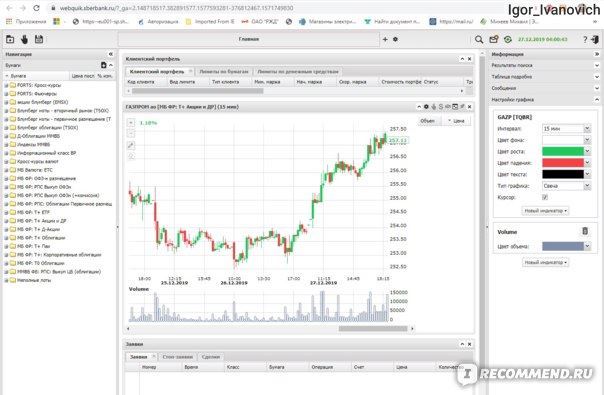The width and height of the screenshot is (604, 395).
Task: Zoom in chart with plus button
Action: [x=131, y=123]
